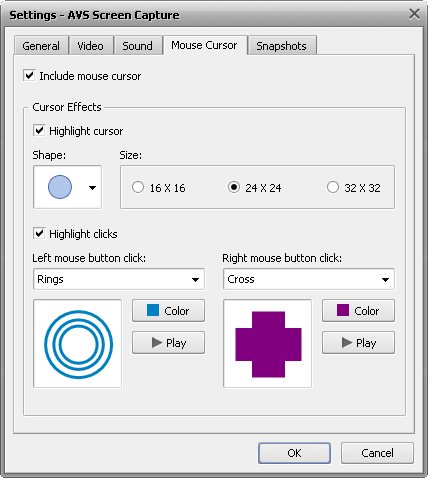
Task: Play the right mouse button click effect
Action: pos(358,343)
